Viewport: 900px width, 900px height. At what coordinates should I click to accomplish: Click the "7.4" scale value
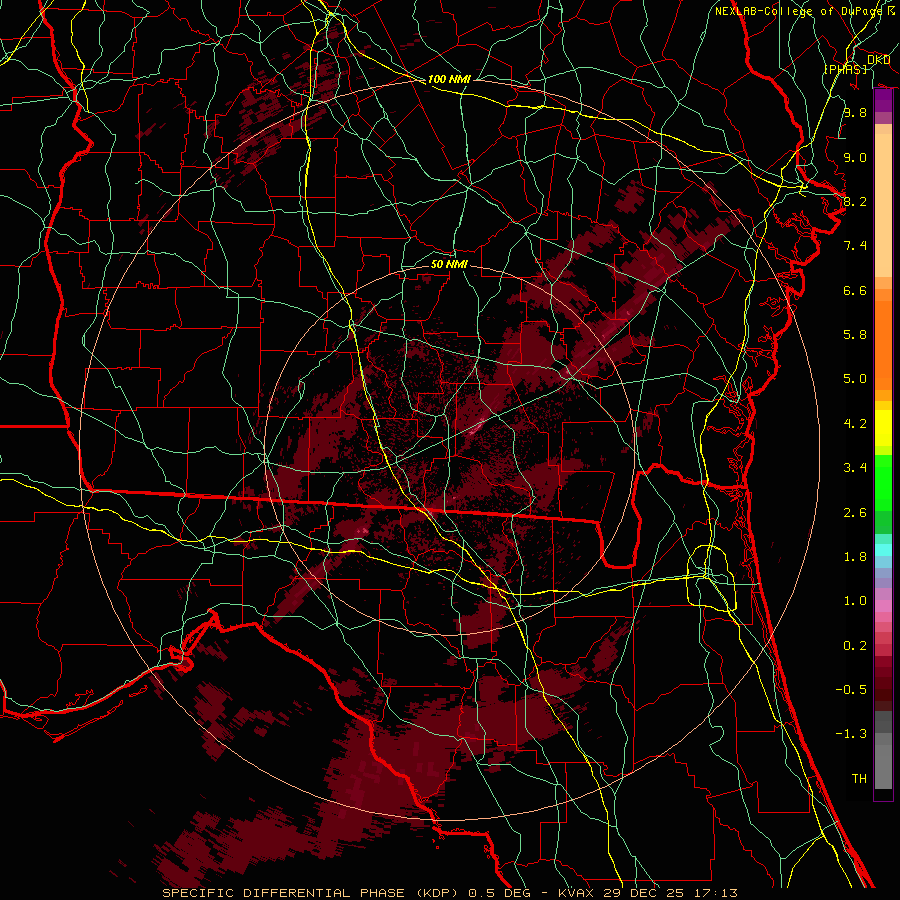(855, 246)
